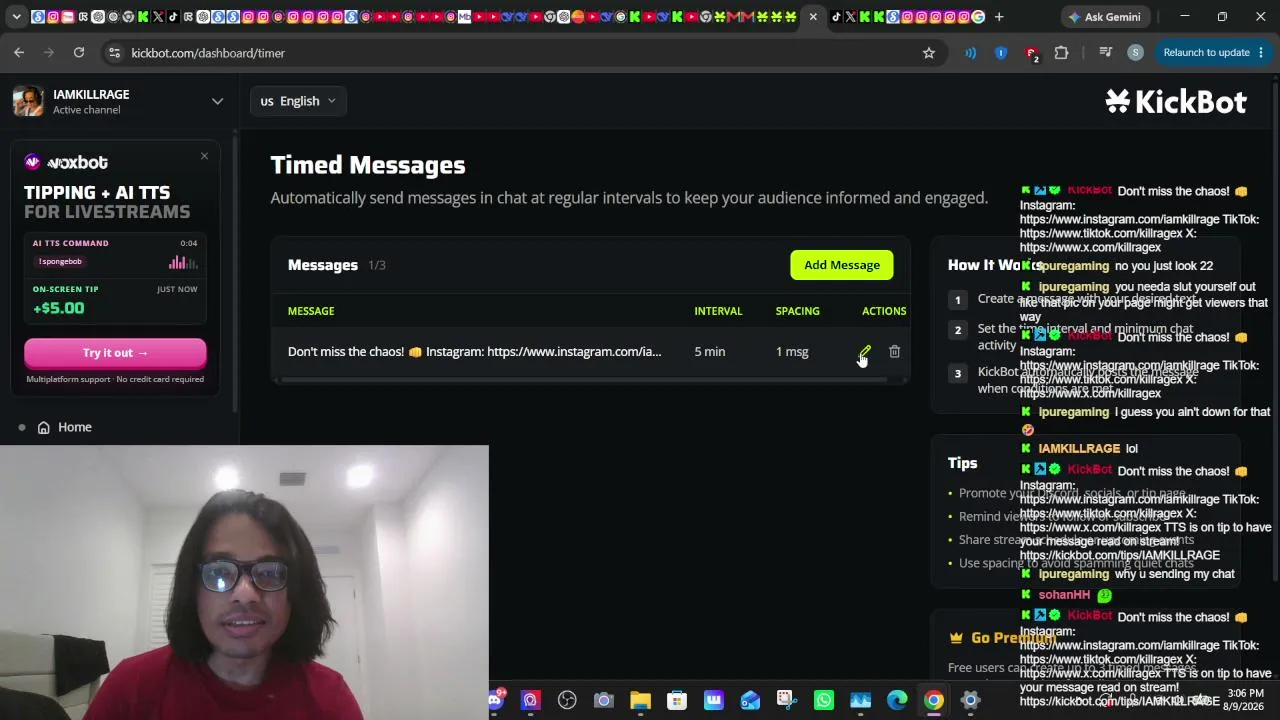Screen dimensions: 1280x720
Task: Click Relaunch to update
Action: (1214, 53)
